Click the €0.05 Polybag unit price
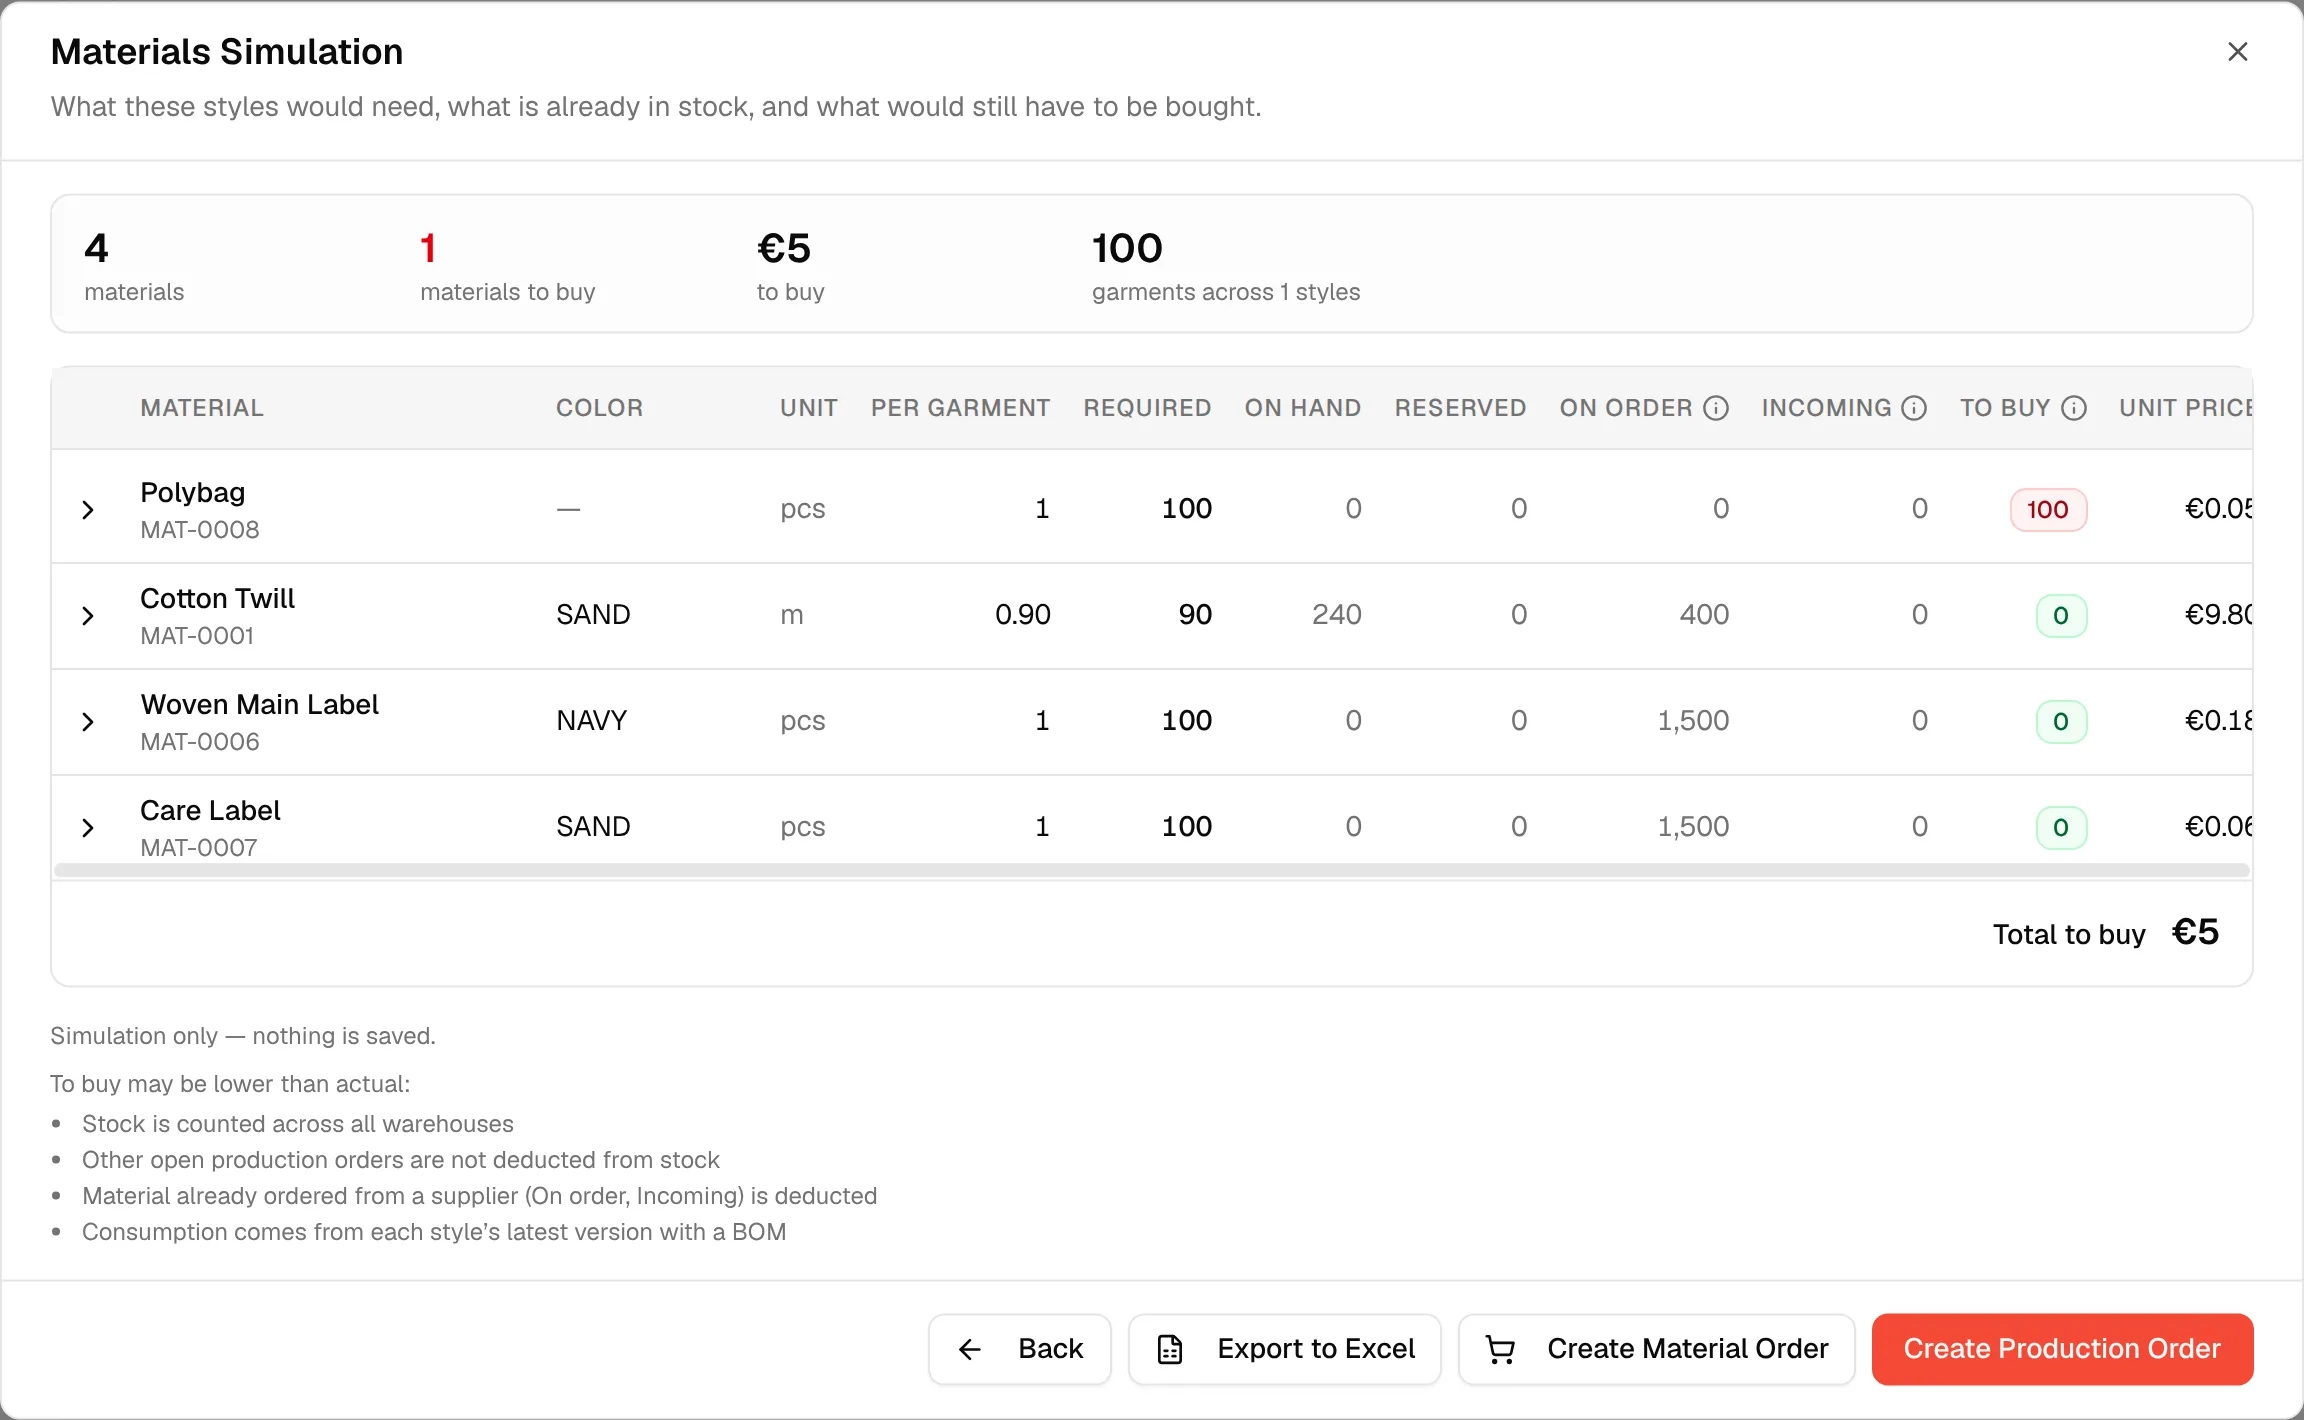This screenshot has height=1420, width=2304. [x=2218, y=508]
